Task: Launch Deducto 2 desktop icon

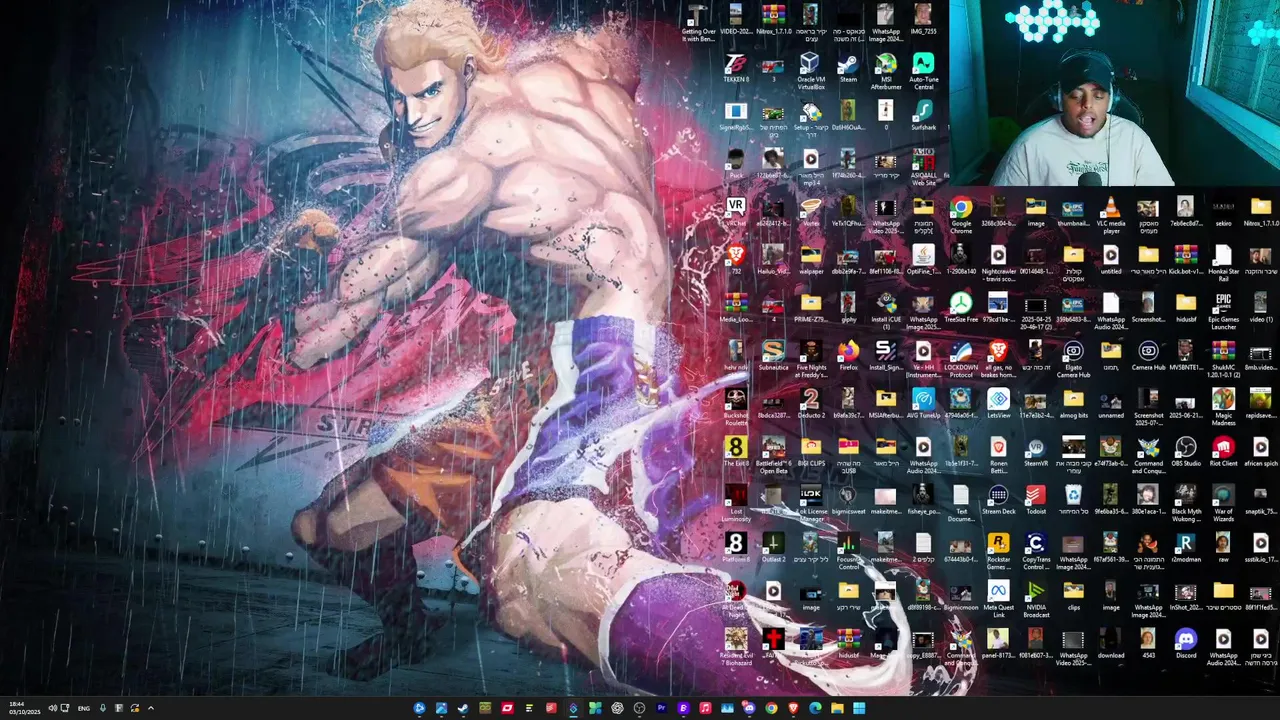Action: click(811, 404)
